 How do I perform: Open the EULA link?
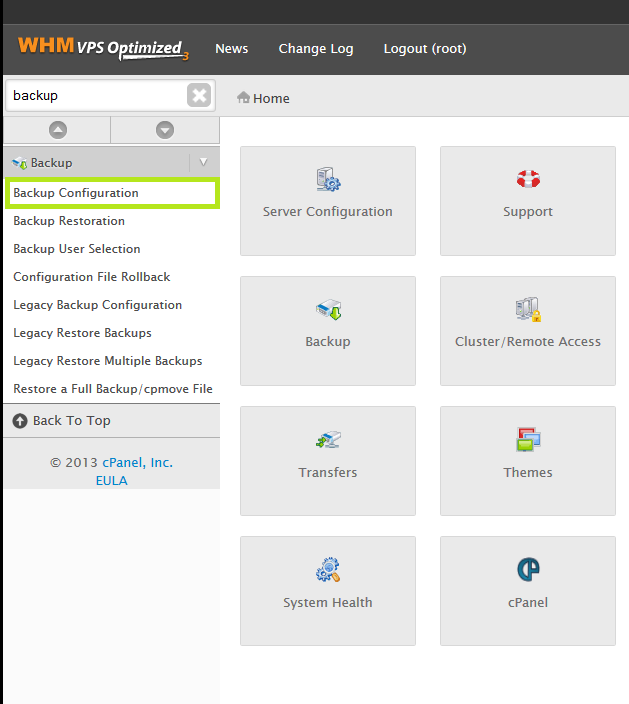tap(111, 481)
